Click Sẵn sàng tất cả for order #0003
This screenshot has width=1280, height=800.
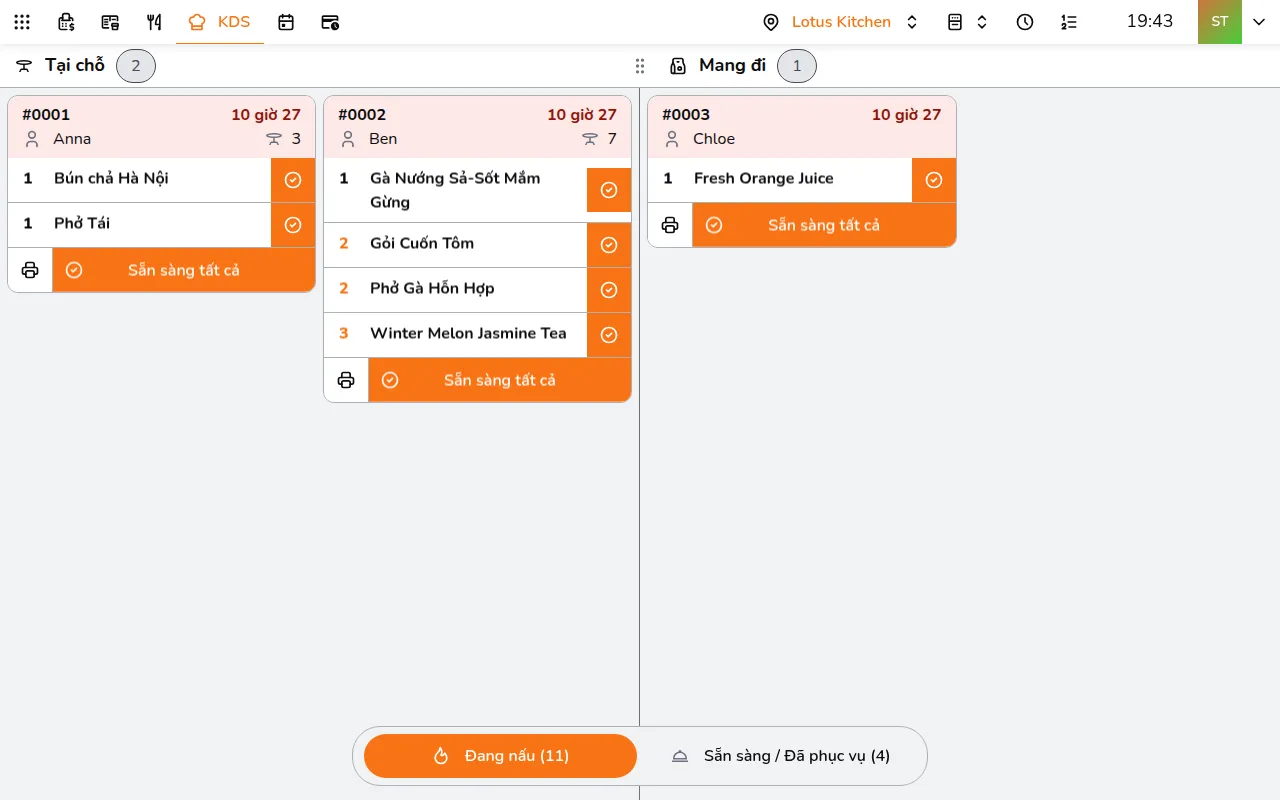coord(824,225)
